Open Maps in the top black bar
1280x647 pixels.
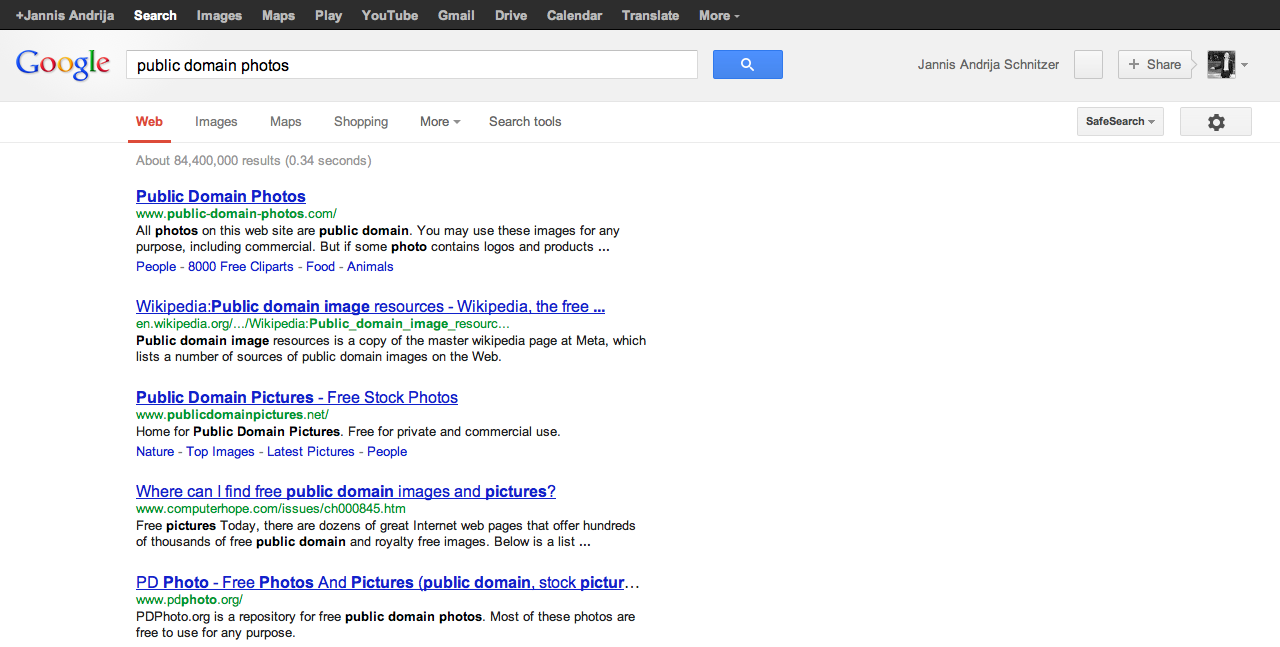(278, 15)
